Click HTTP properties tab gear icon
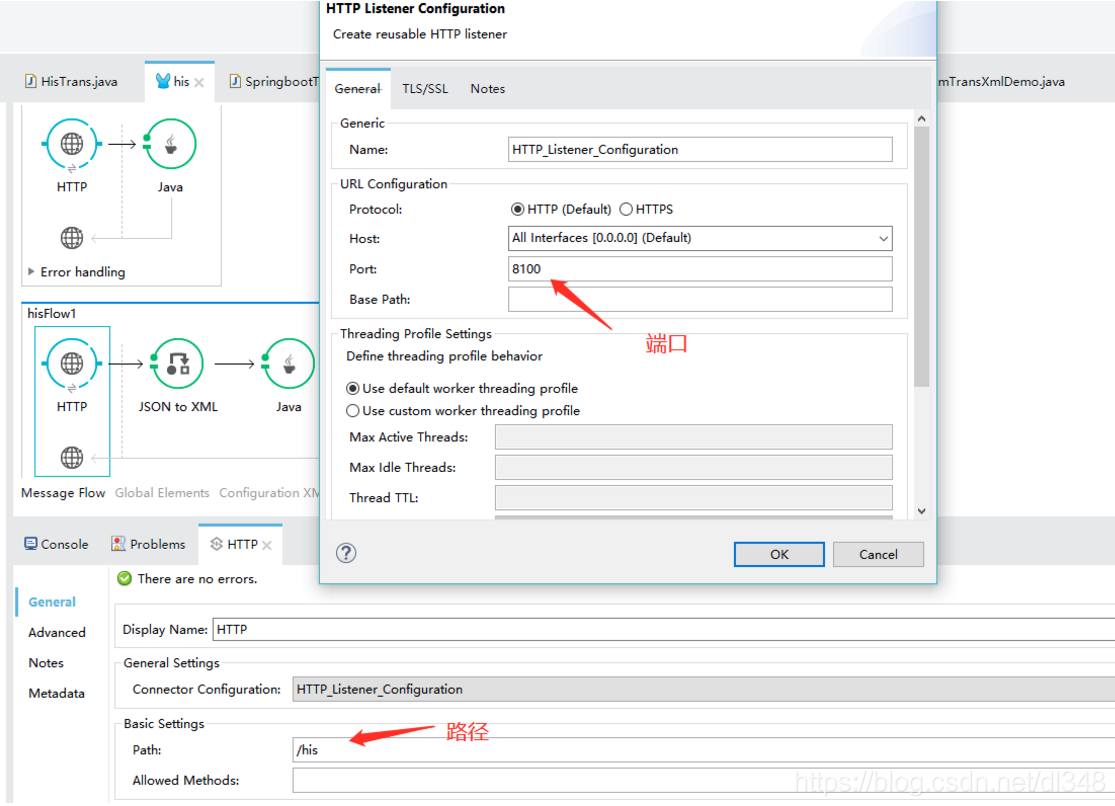Screen dimensions: 1115x806 217,543
